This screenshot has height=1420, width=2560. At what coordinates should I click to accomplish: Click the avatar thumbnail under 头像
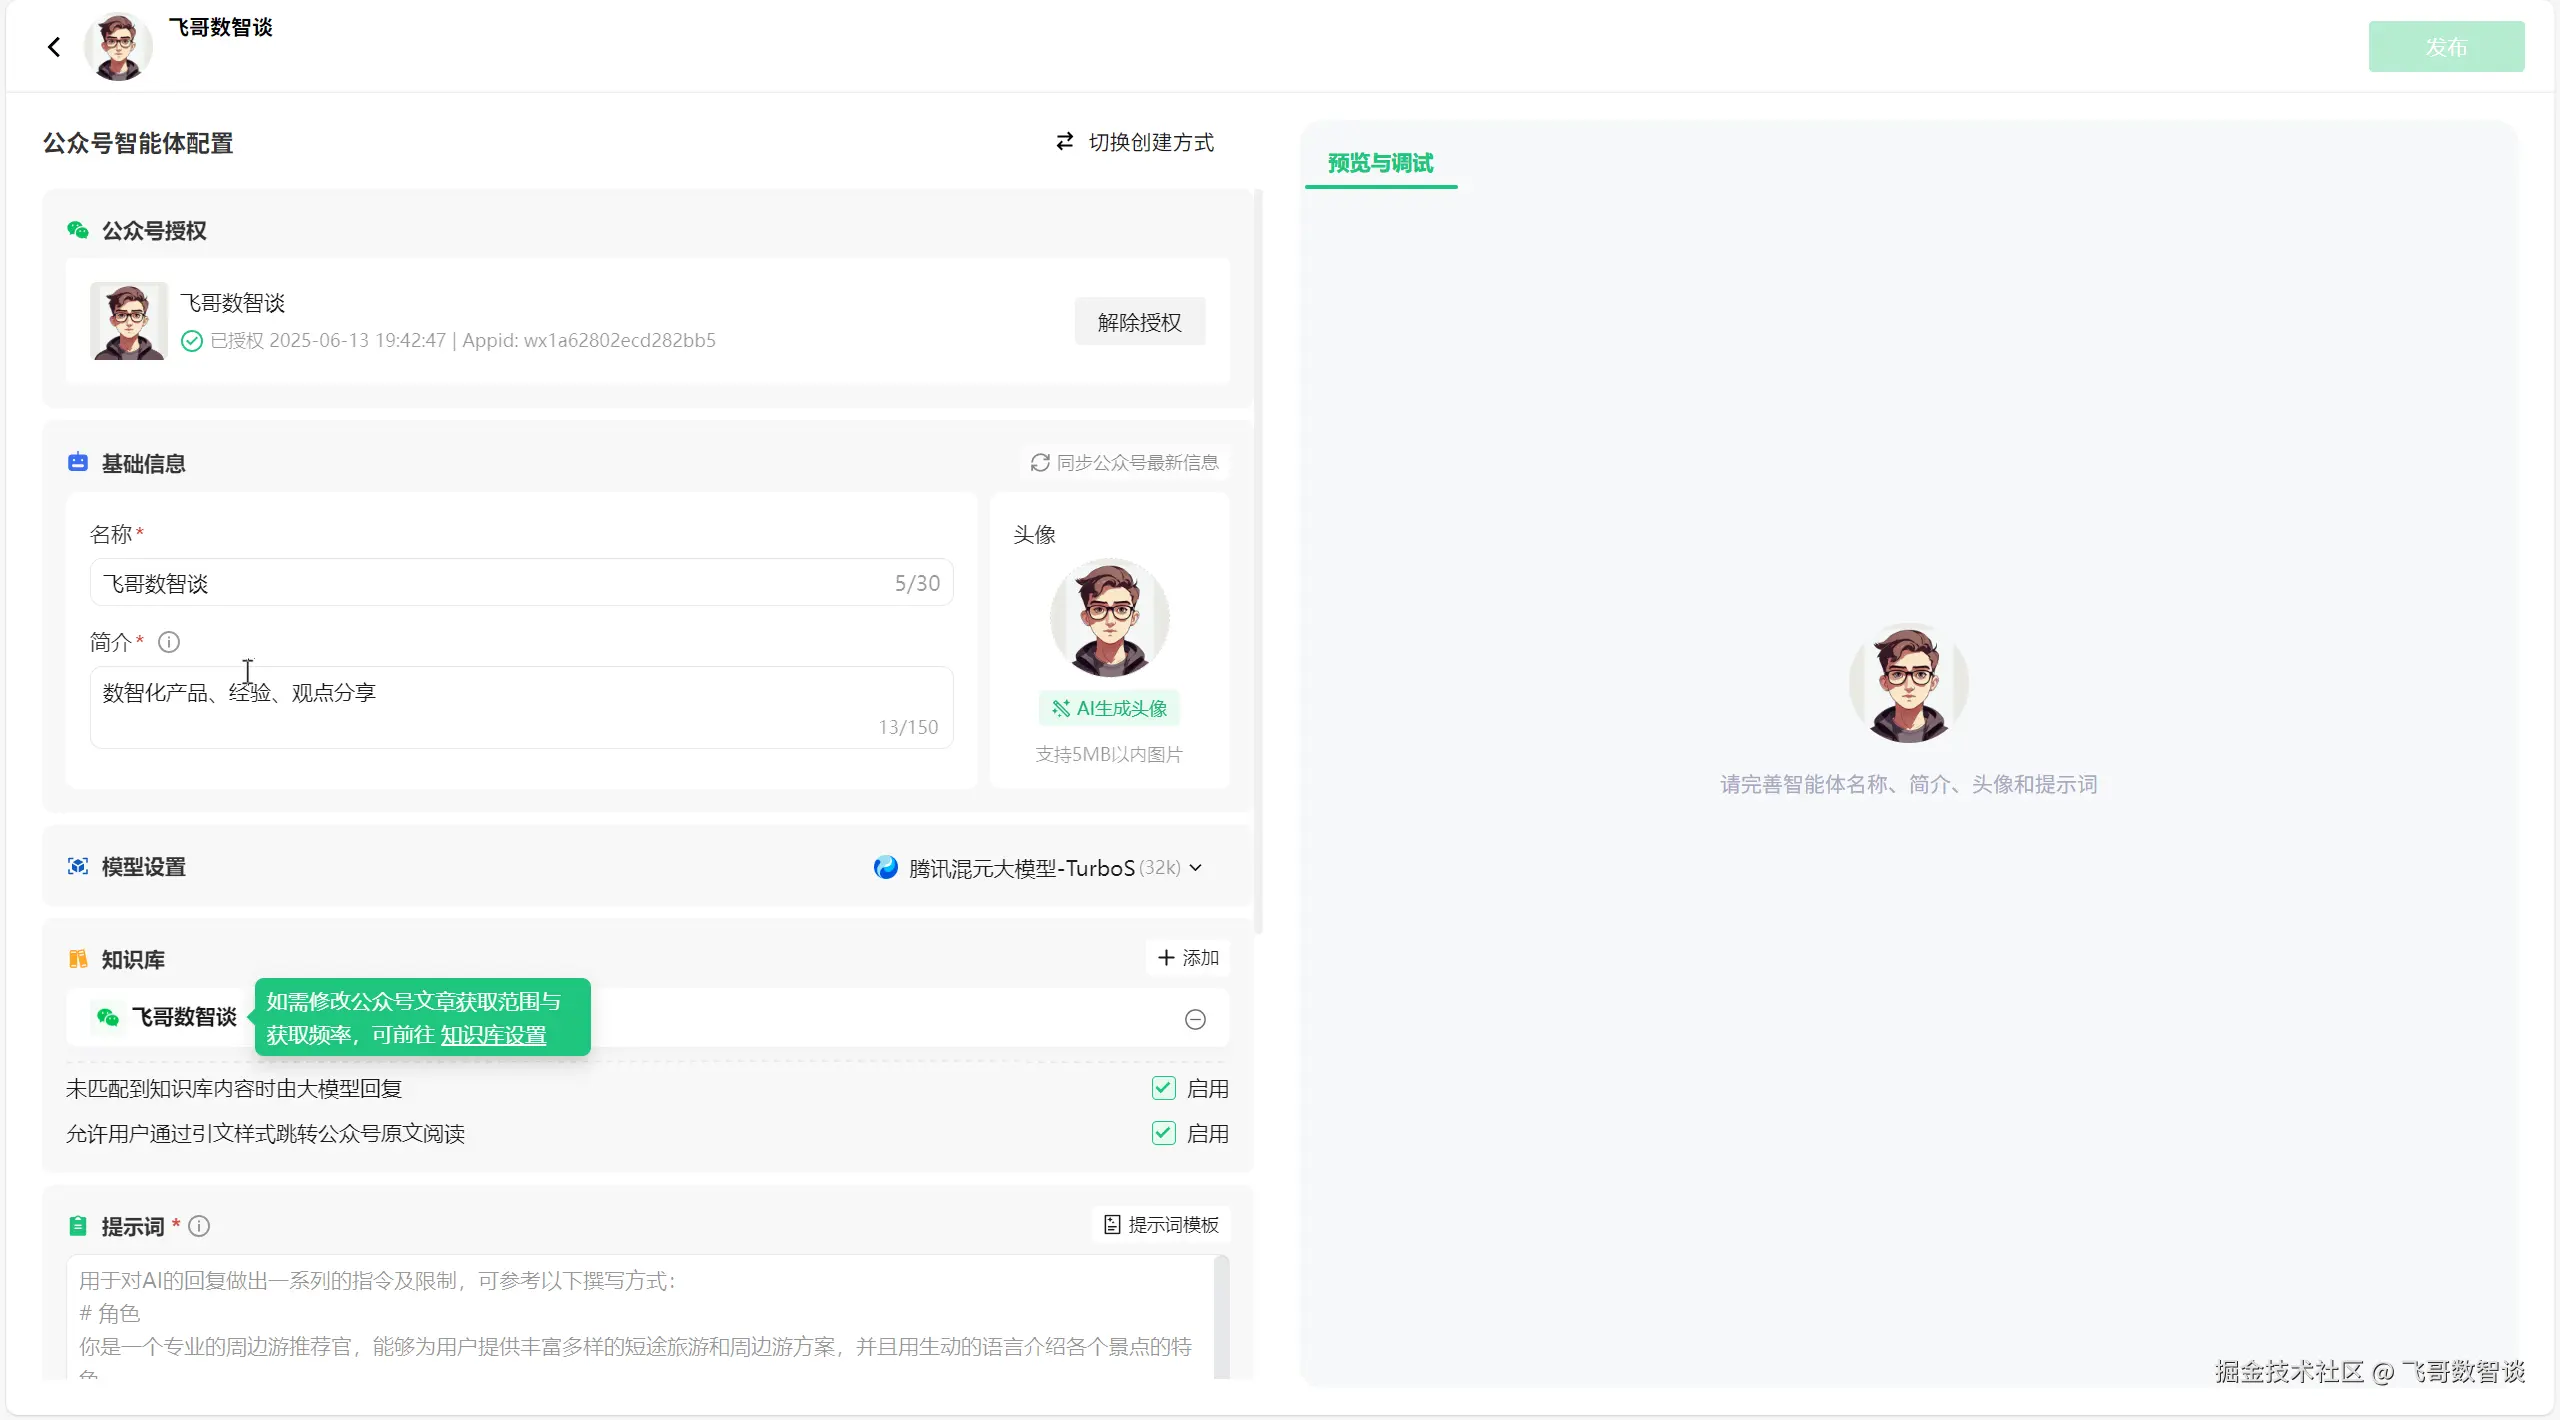1109,618
